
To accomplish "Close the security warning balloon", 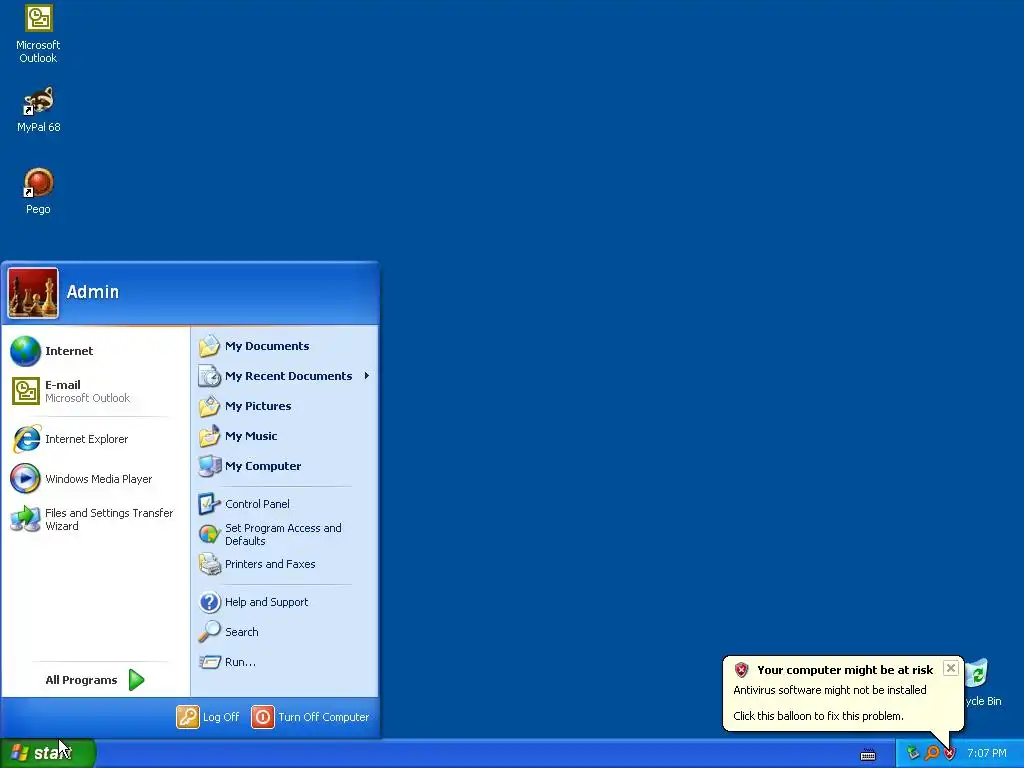I will [x=951, y=668].
